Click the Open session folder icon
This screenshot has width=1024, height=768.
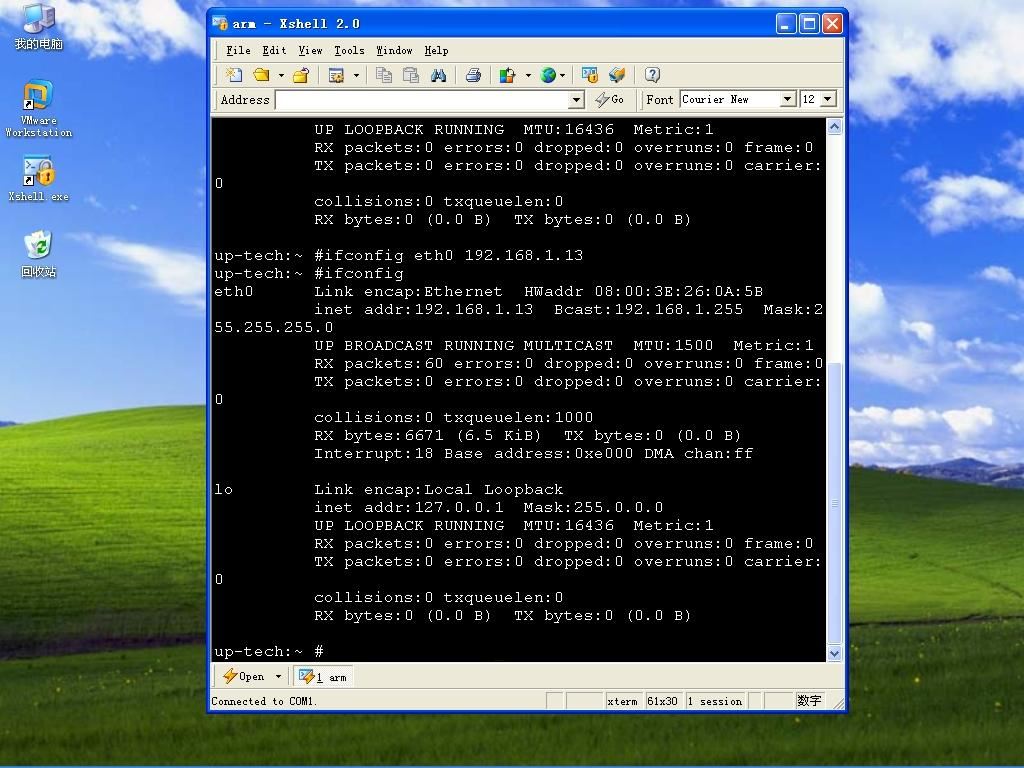pyautogui.click(x=261, y=75)
